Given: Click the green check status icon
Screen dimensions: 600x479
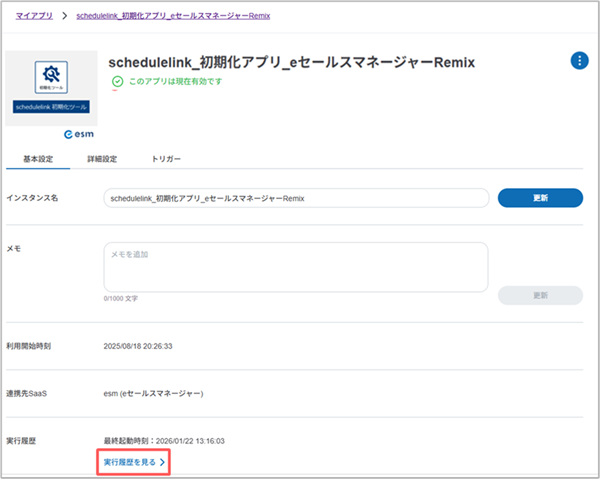Looking at the screenshot, I should [x=117, y=81].
